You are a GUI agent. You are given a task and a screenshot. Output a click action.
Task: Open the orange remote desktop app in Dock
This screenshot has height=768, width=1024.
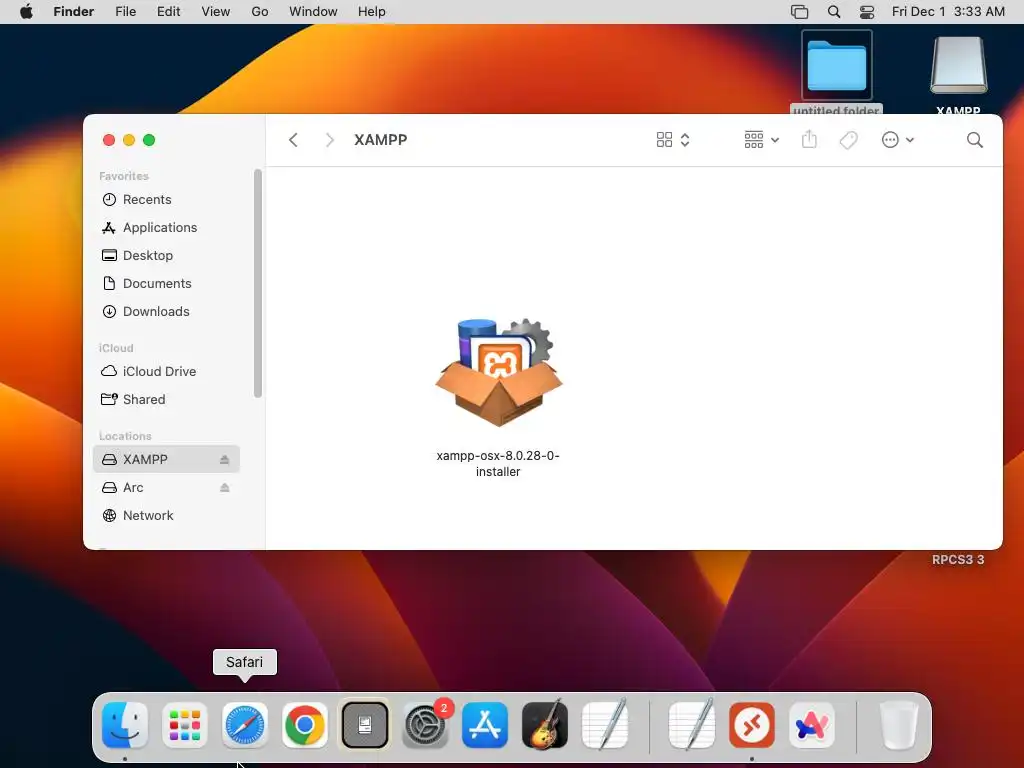(x=752, y=725)
